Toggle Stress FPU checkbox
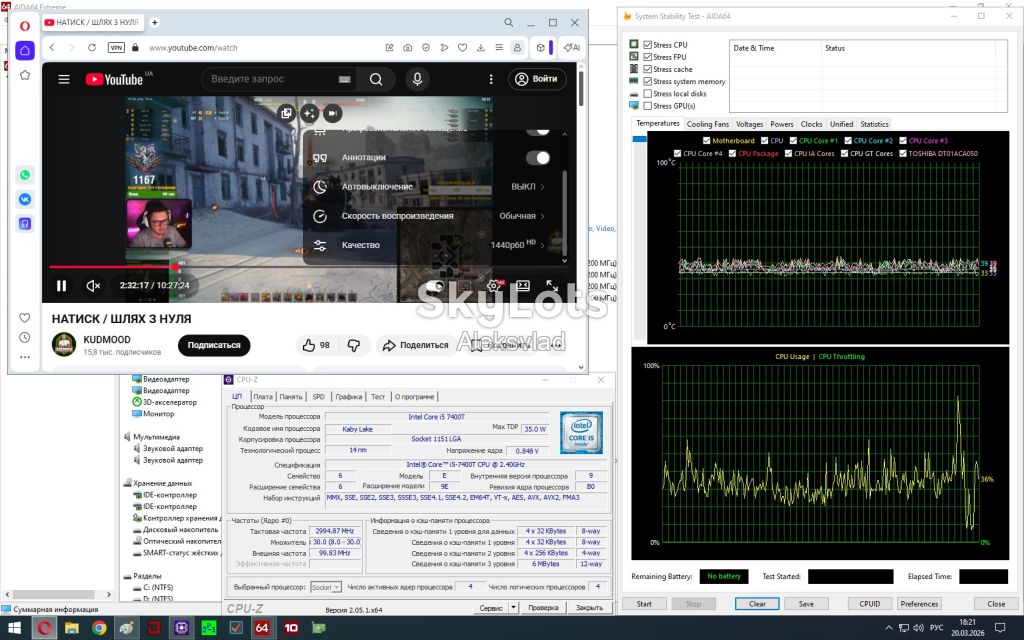The image size is (1024, 640). pyautogui.click(x=648, y=57)
